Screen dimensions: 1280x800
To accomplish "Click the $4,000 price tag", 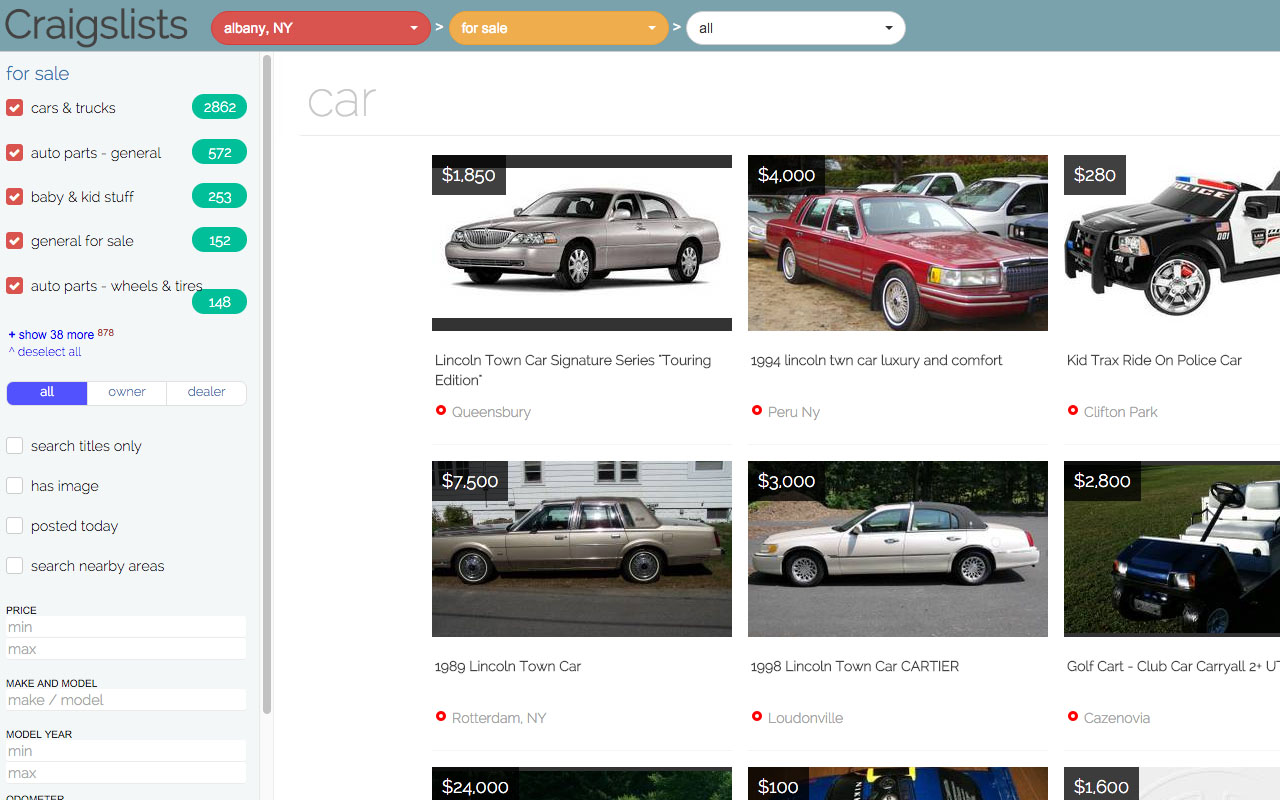I will pyautogui.click(x=786, y=175).
